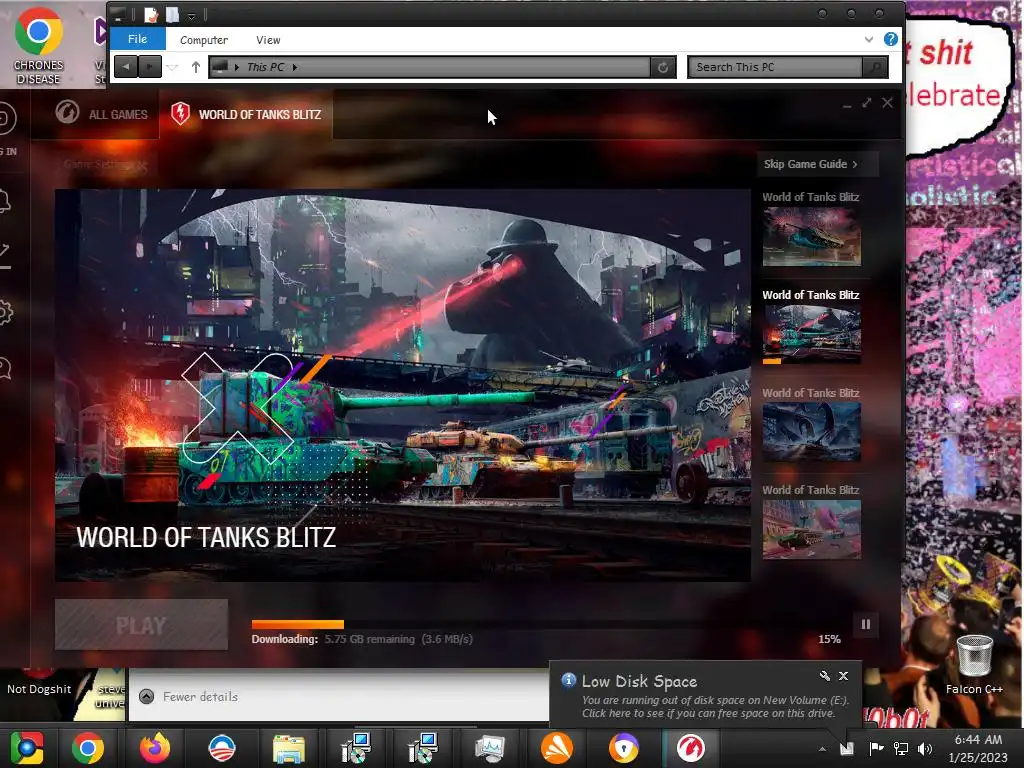
Task: Switch to the Computer ribbon tab
Action: [204, 40]
